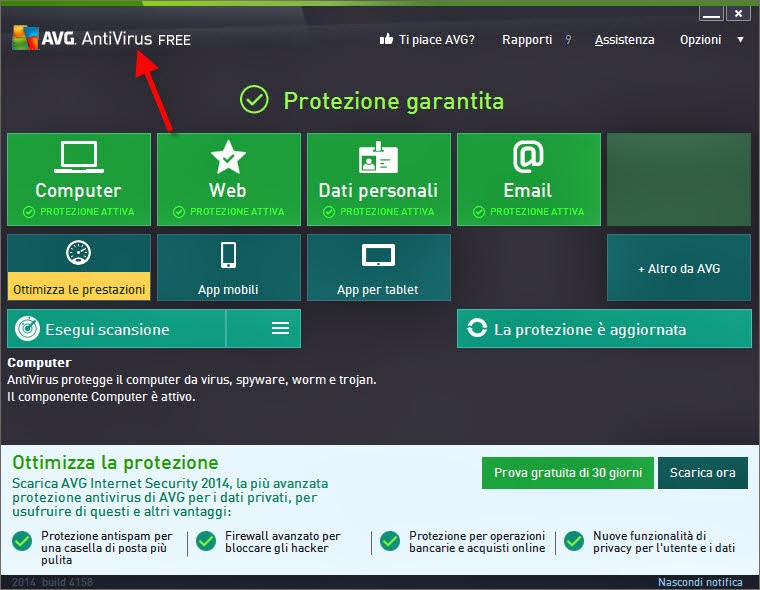760x590 pixels.
Task: Click the Firewall avanzato green check icon
Action: (x=206, y=541)
